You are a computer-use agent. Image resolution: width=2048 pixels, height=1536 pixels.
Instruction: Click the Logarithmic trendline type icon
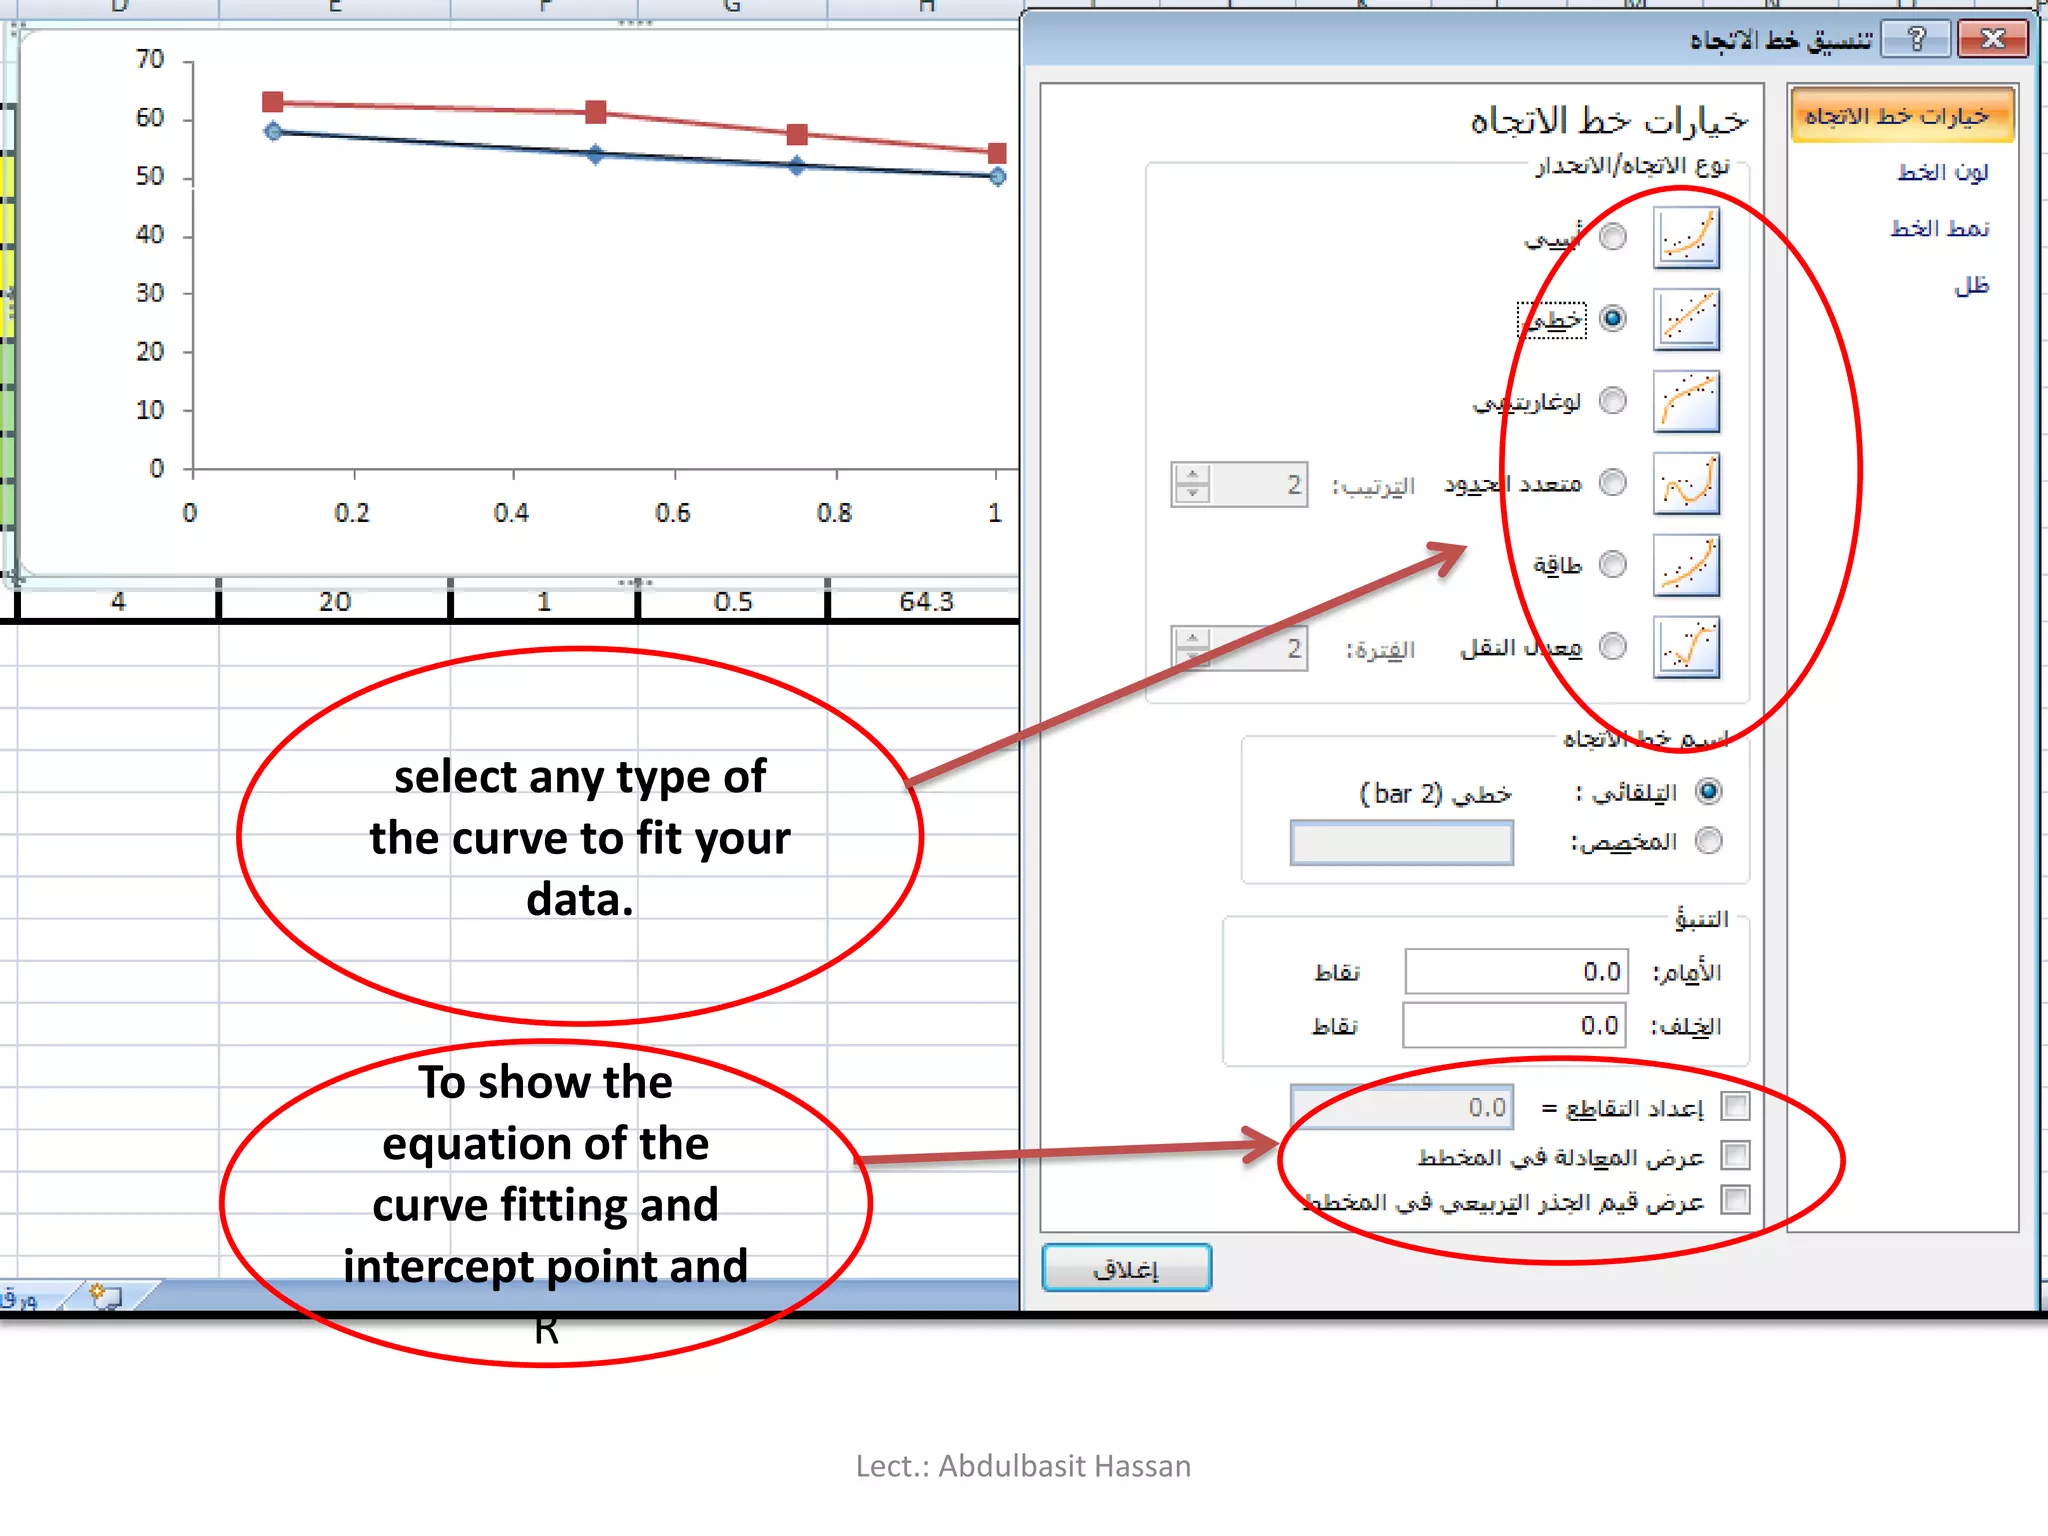[1686, 402]
